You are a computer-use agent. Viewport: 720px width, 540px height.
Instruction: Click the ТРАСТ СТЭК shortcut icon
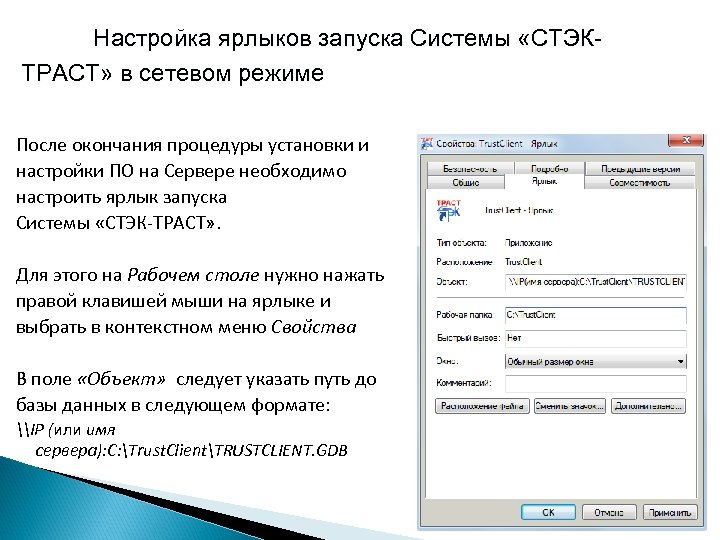point(449,210)
